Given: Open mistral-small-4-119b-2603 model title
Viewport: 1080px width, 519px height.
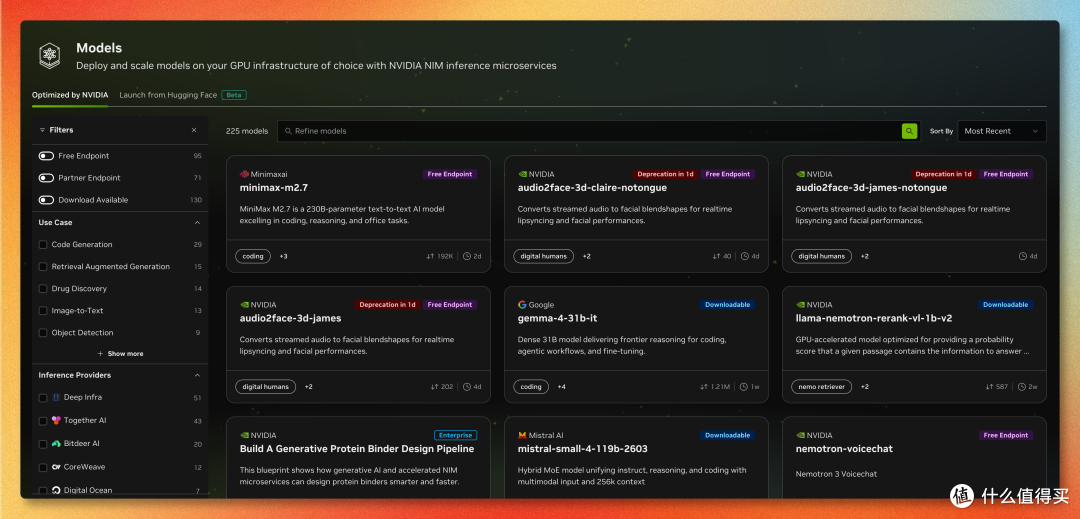Looking at the screenshot, I should (x=583, y=449).
